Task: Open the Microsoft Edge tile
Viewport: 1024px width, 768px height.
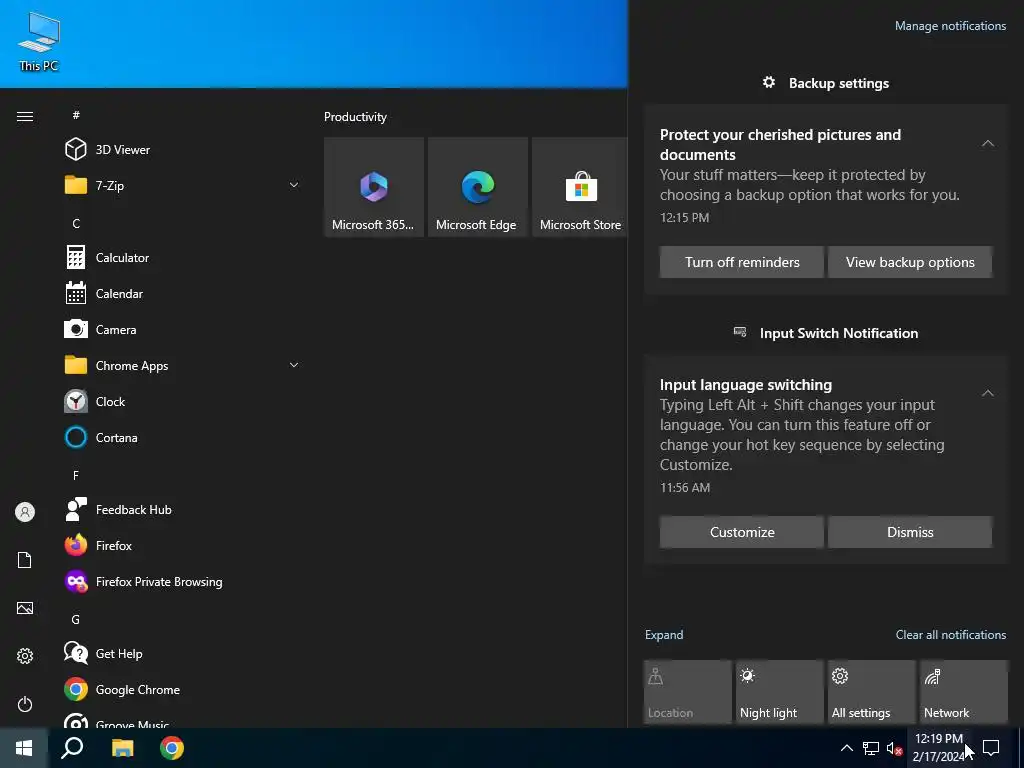Action: (477, 187)
